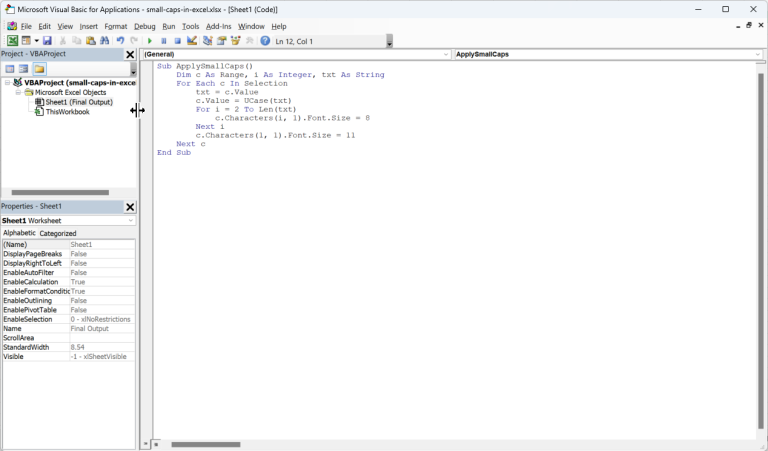Click the Break (pause) icon
768x451 pixels.
(164, 41)
